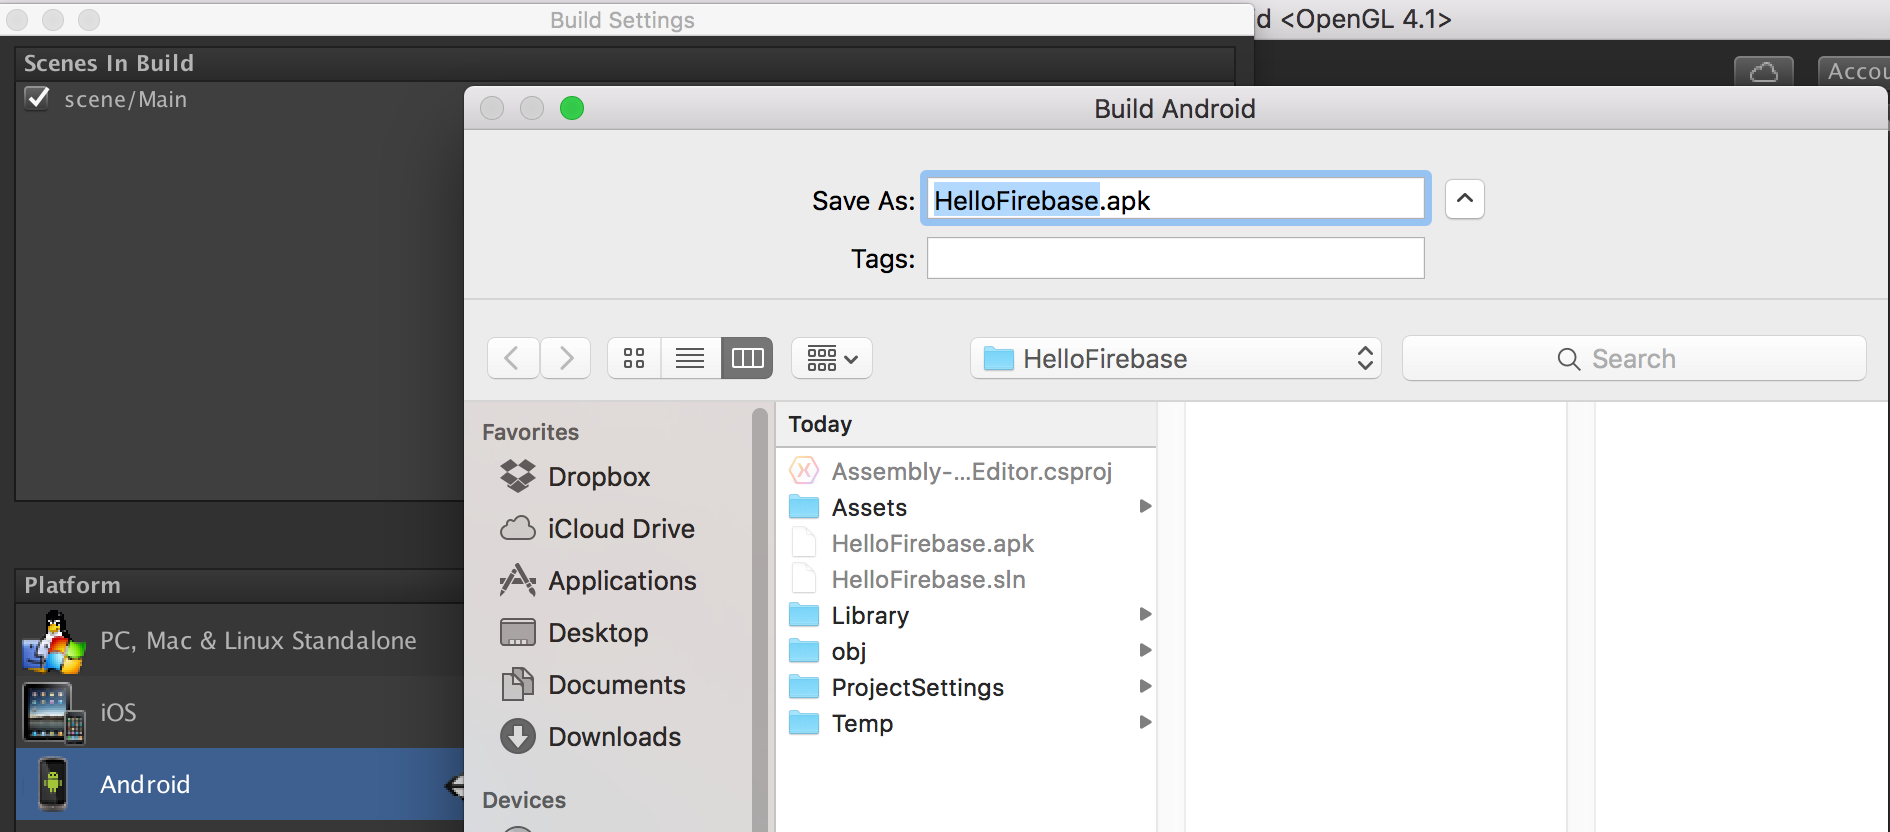
Task: Open Downloads in Favorites sidebar
Action: [614, 737]
